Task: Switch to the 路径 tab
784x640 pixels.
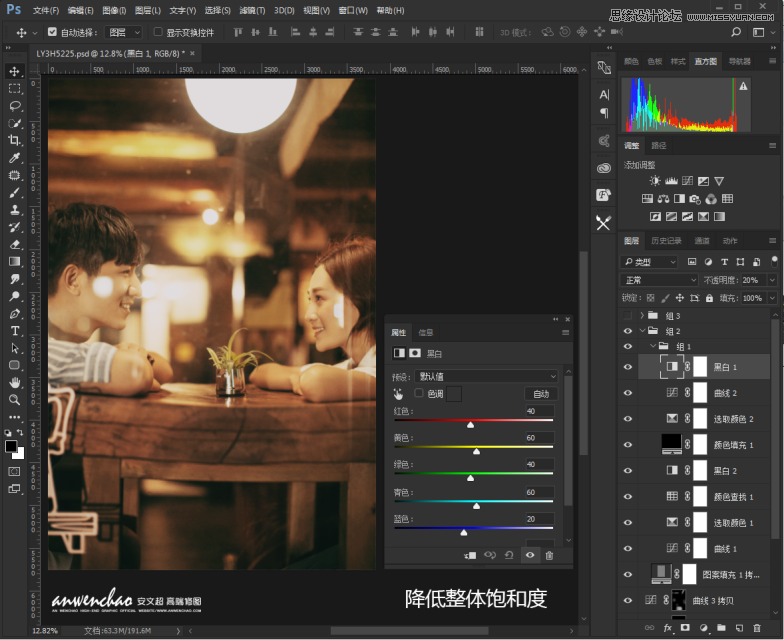Action: pos(658,146)
